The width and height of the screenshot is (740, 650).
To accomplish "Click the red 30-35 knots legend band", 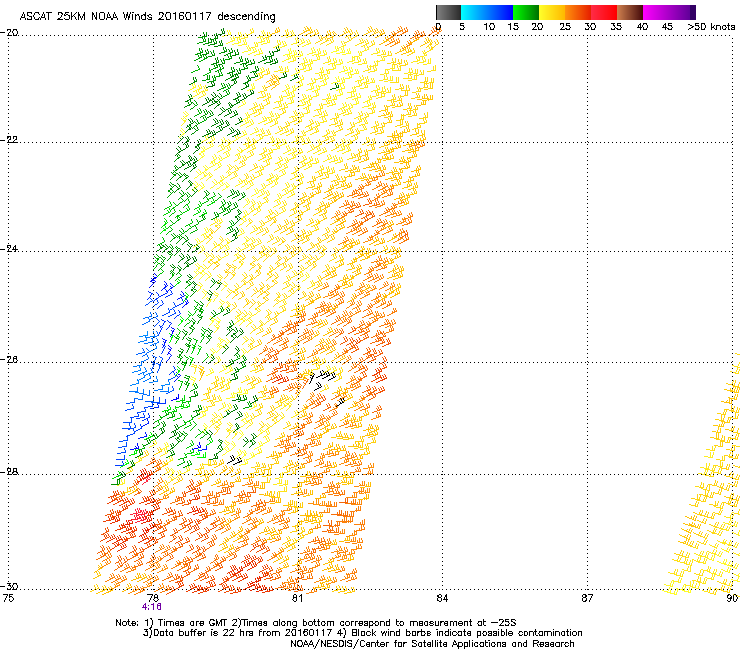I will (604, 12).
